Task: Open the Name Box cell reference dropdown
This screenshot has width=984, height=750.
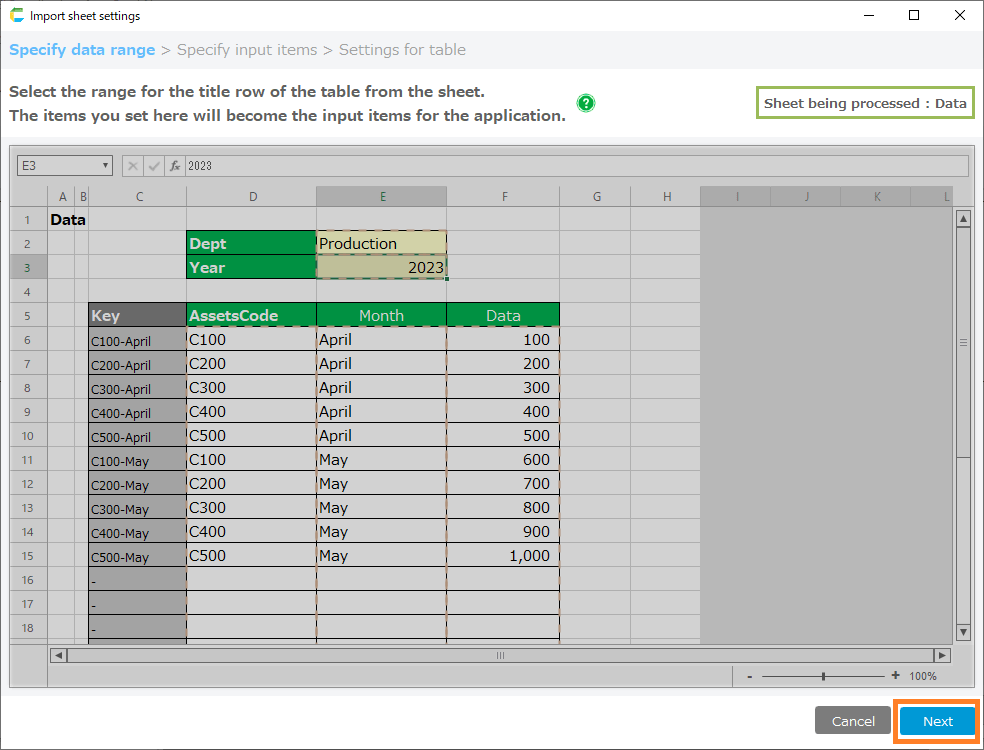Action: tap(106, 166)
